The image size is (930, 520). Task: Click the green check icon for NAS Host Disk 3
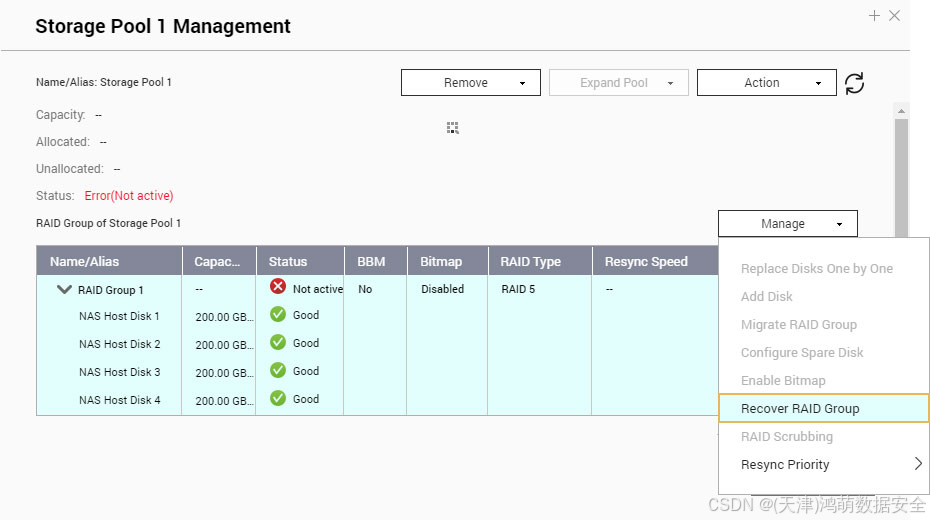(278, 371)
